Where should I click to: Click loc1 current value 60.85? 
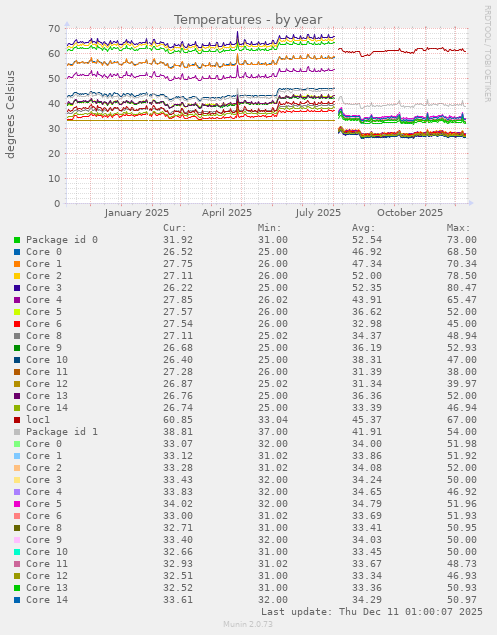[x=178, y=420]
